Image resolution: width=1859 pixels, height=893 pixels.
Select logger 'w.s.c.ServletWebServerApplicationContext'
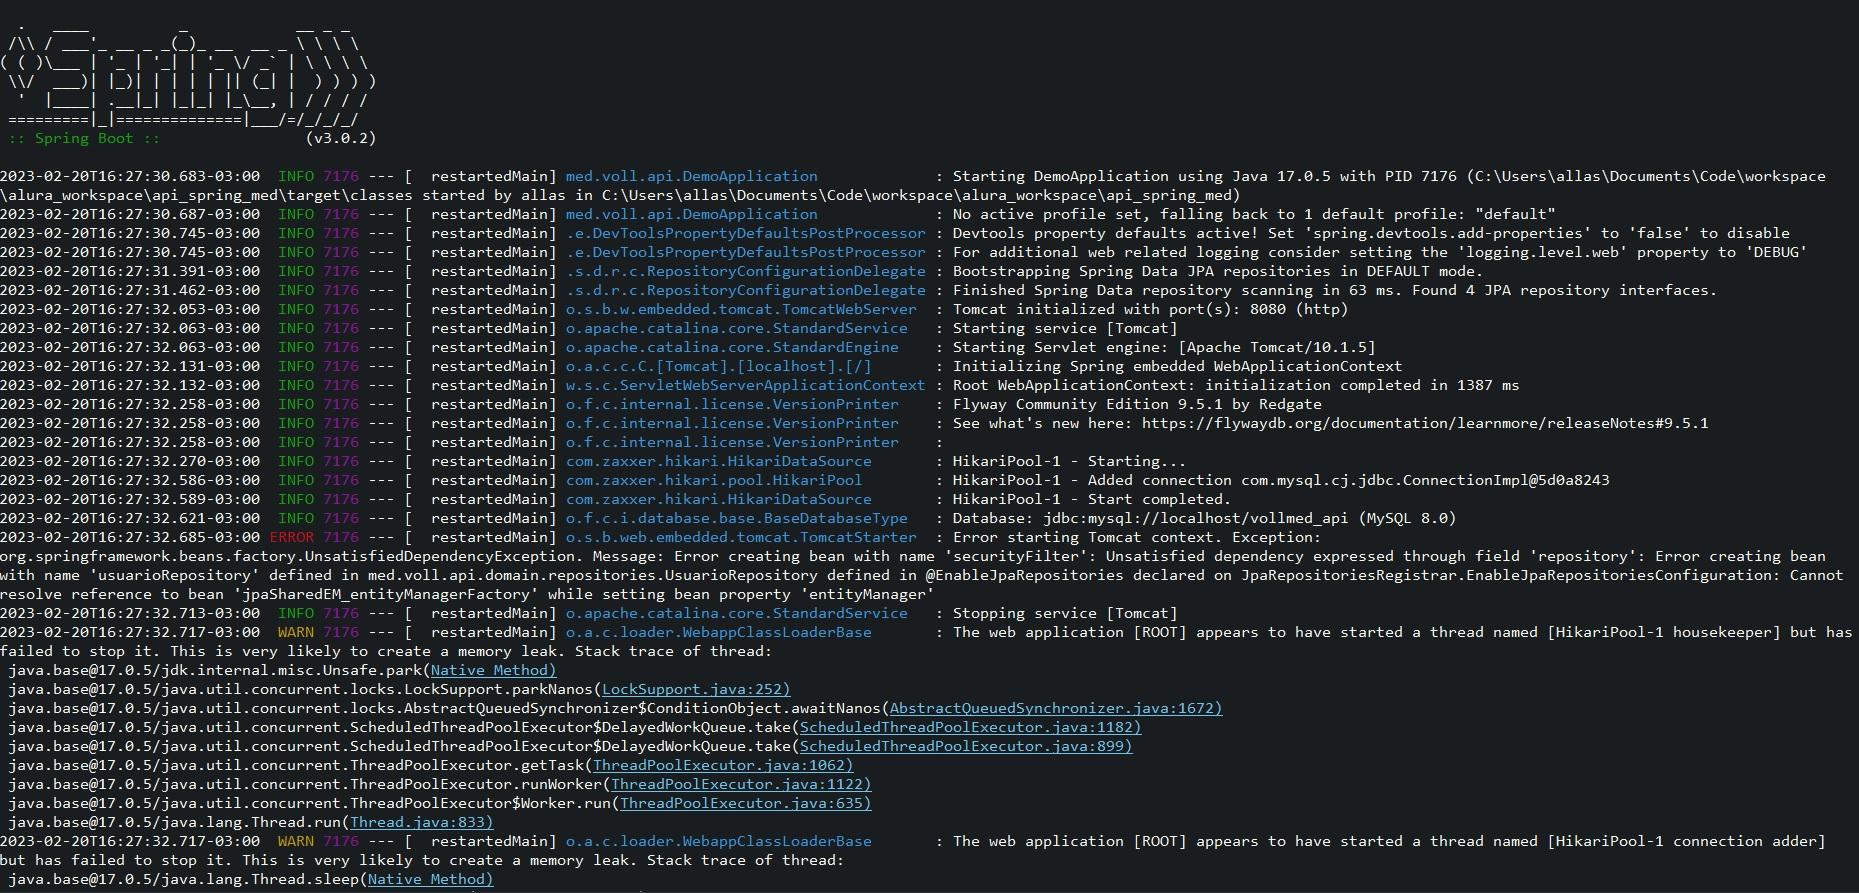click(x=745, y=385)
